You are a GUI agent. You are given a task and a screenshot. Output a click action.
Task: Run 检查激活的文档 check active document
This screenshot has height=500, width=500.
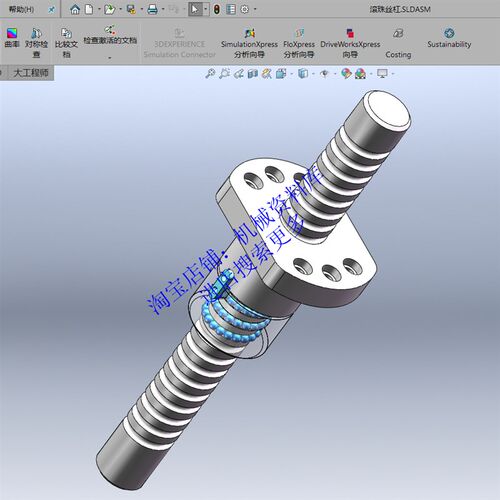(110, 35)
